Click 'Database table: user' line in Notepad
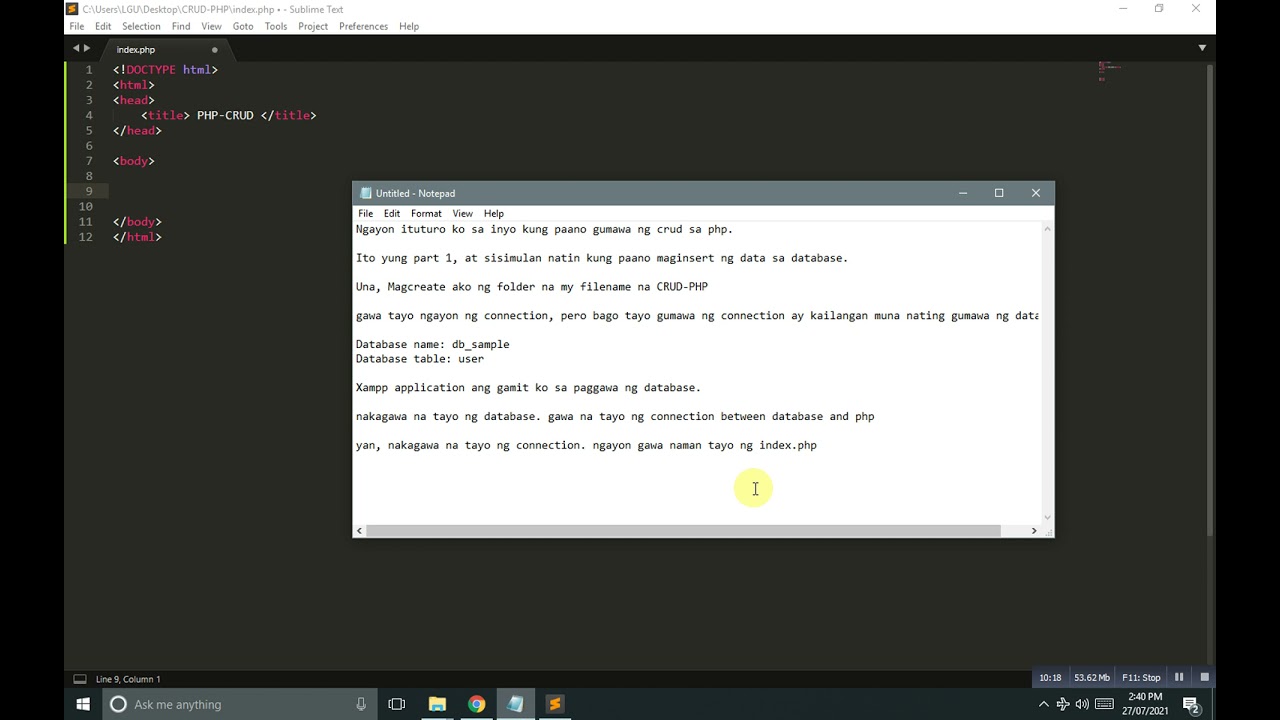Viewport: 1280px width, 720px height. (420, 358)
